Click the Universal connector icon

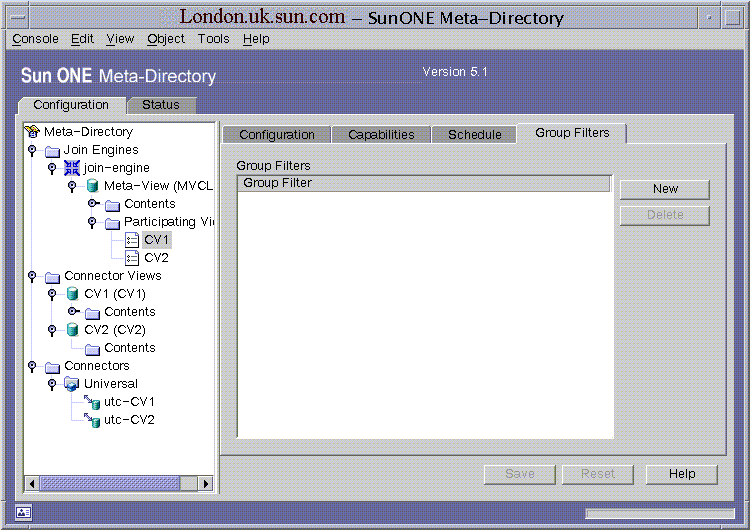(x=72, y=384)
